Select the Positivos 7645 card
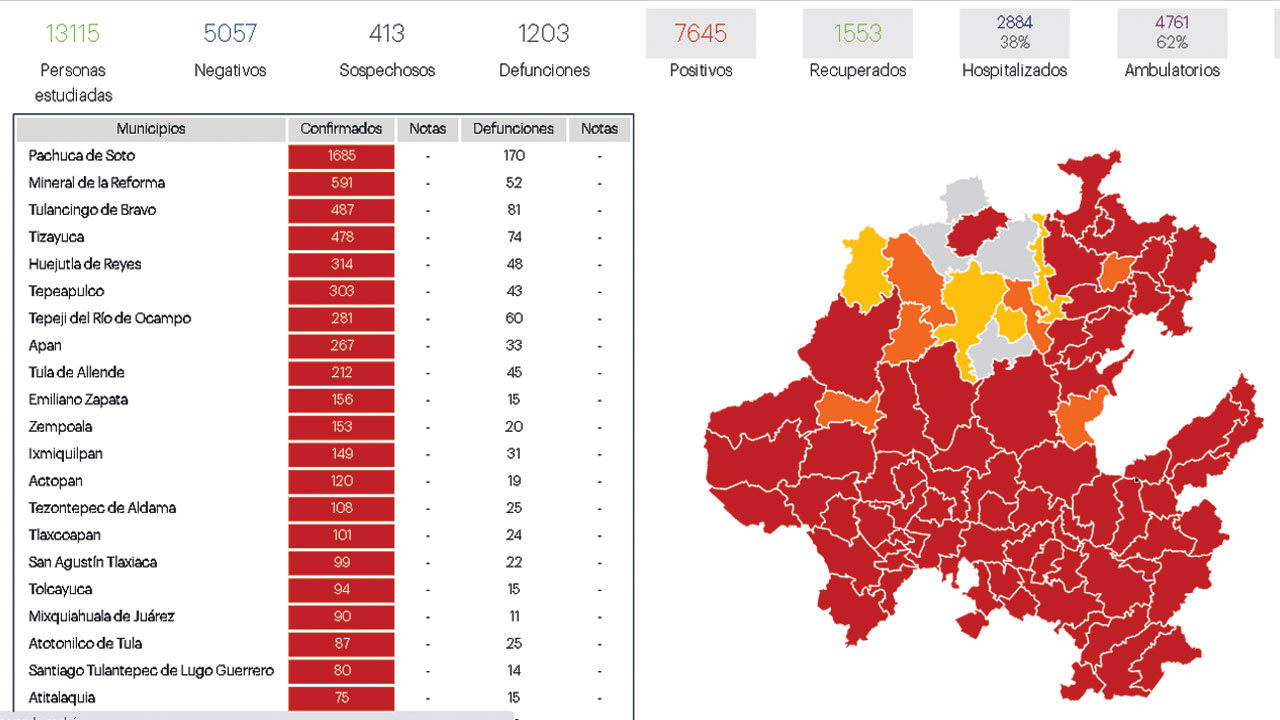The width and height of the screenshot is (1280, 720). point(701,34)
